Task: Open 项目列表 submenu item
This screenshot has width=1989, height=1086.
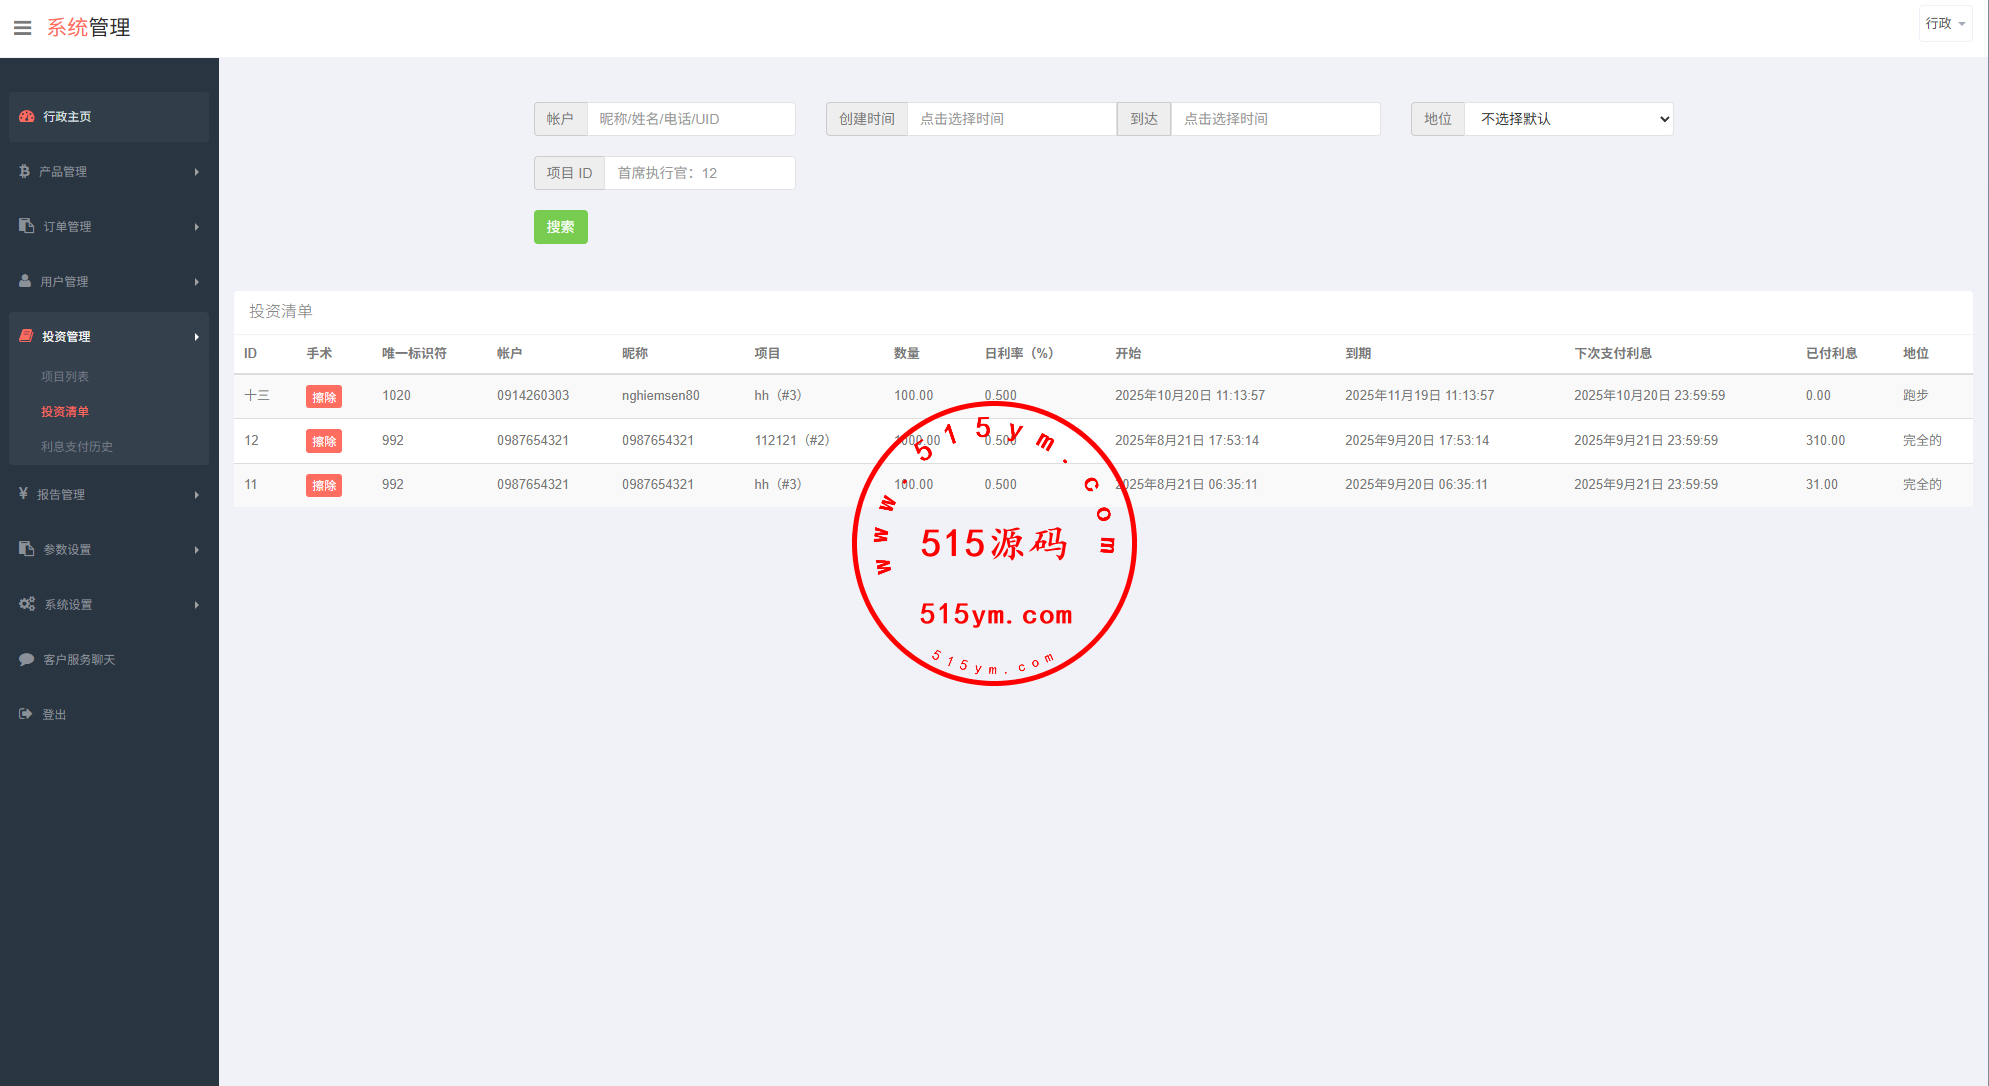Action: [x=65, y=377]
